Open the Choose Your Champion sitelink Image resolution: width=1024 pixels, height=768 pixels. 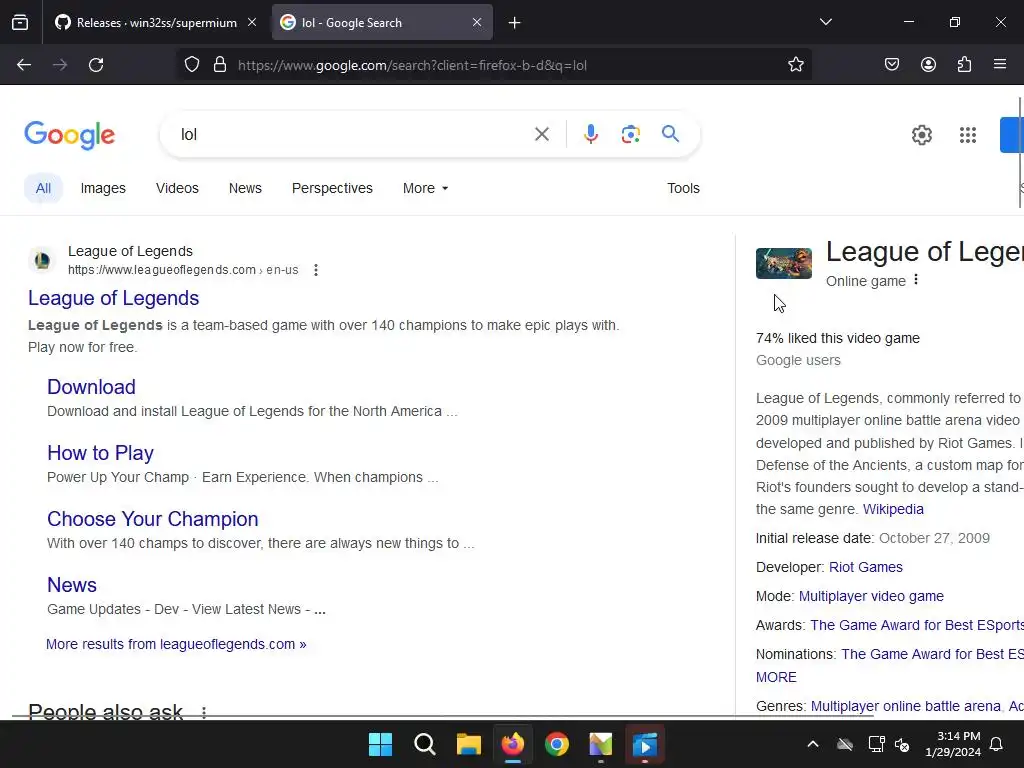[153, 519]
